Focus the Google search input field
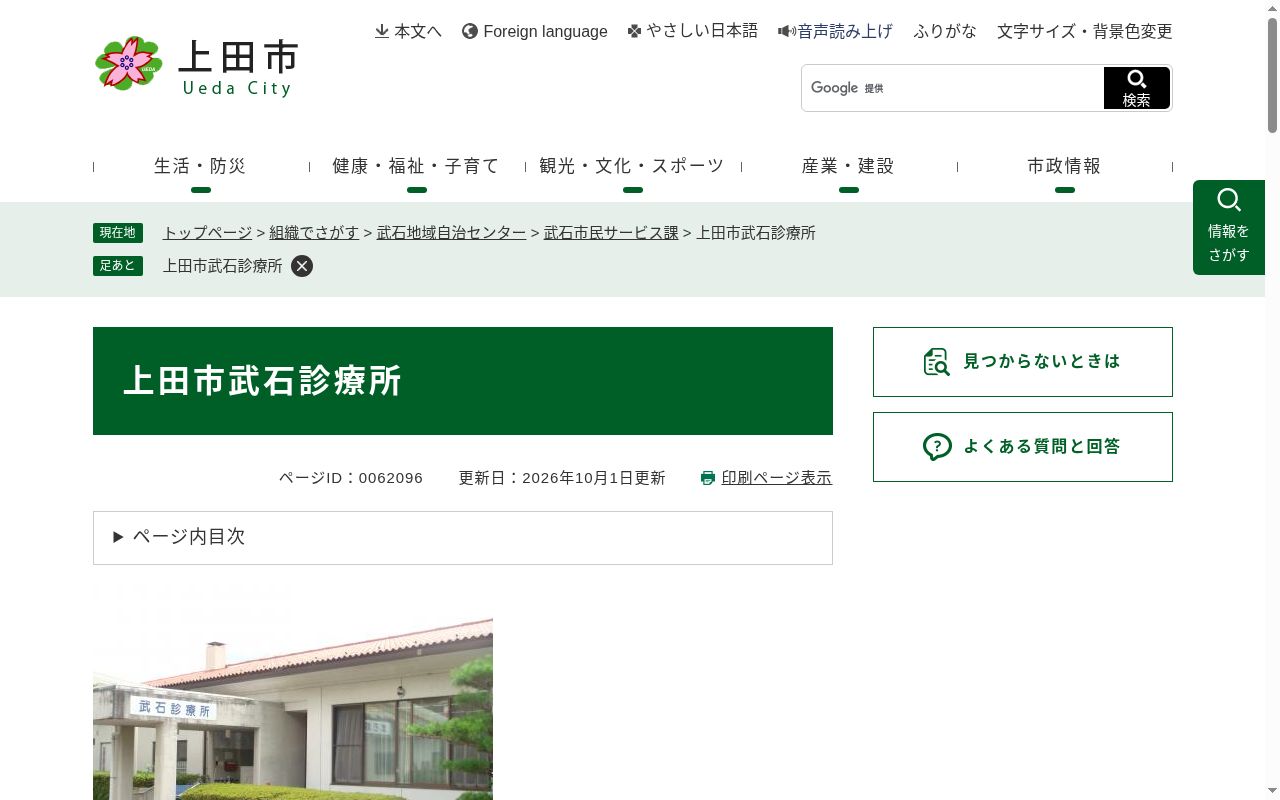The image size is (1280, 800). click(x=952, y=88)
